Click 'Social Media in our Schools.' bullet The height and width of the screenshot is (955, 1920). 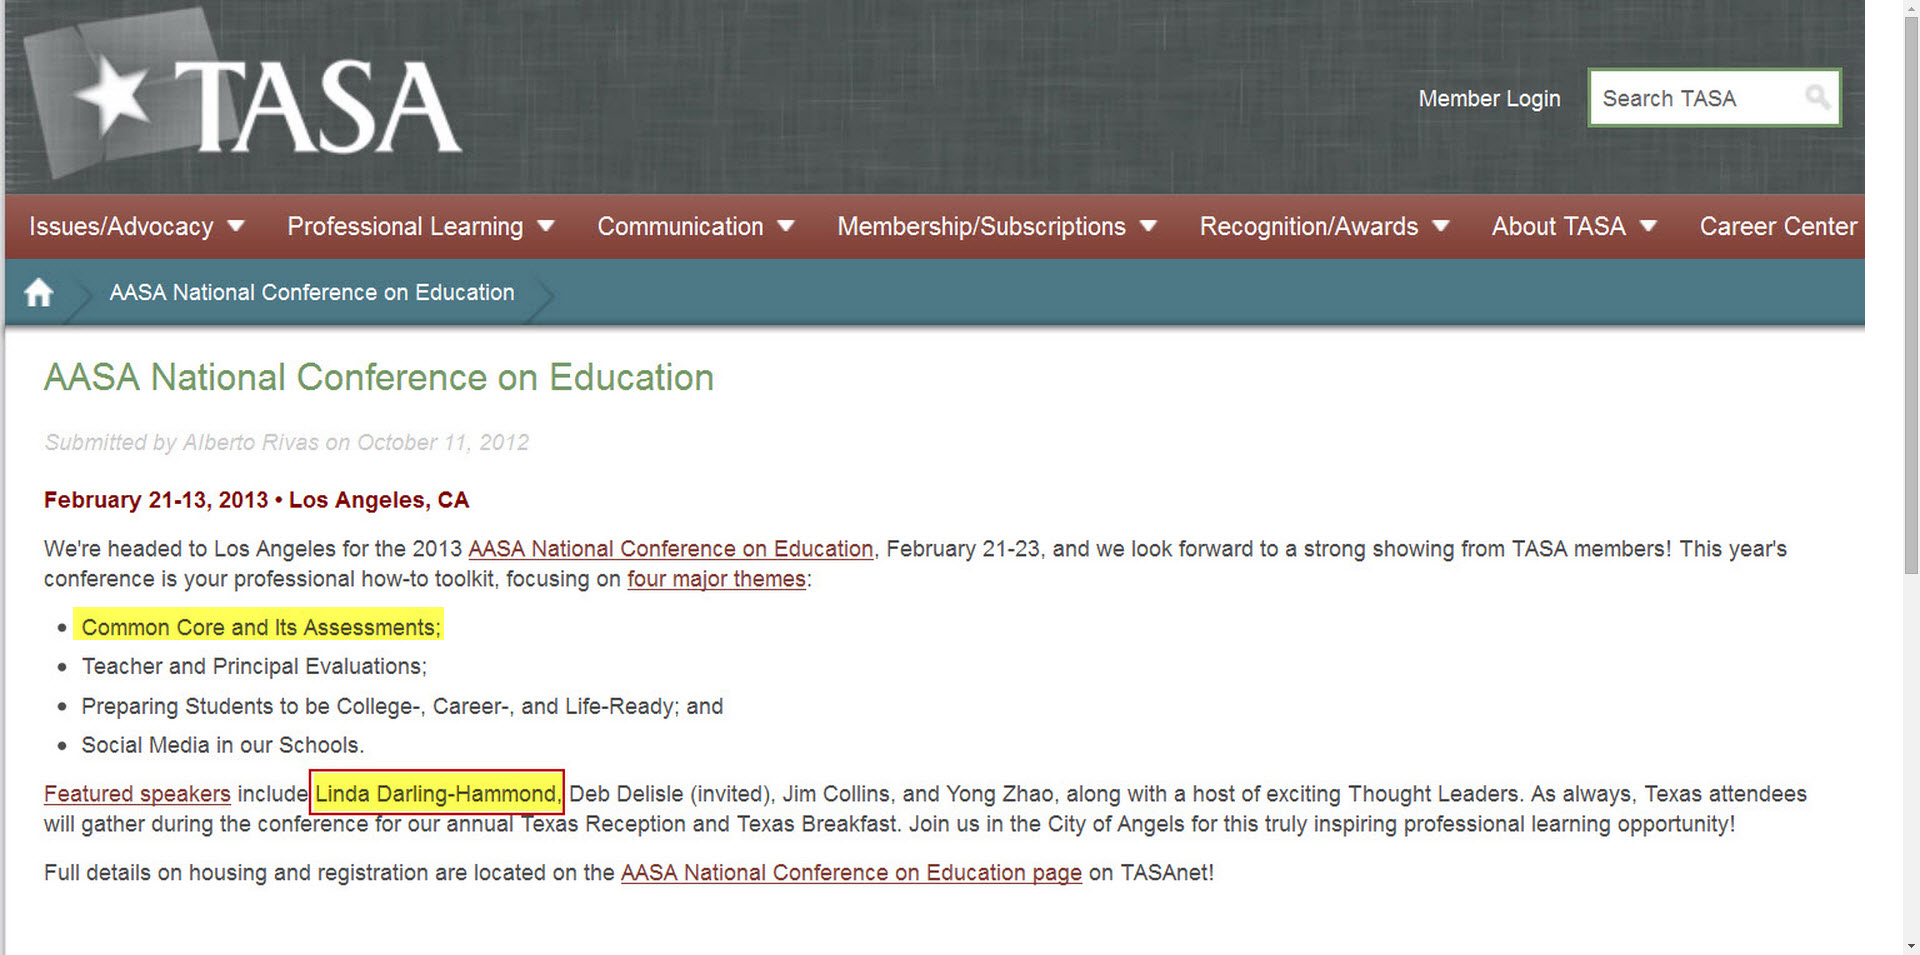pos(223,746)
